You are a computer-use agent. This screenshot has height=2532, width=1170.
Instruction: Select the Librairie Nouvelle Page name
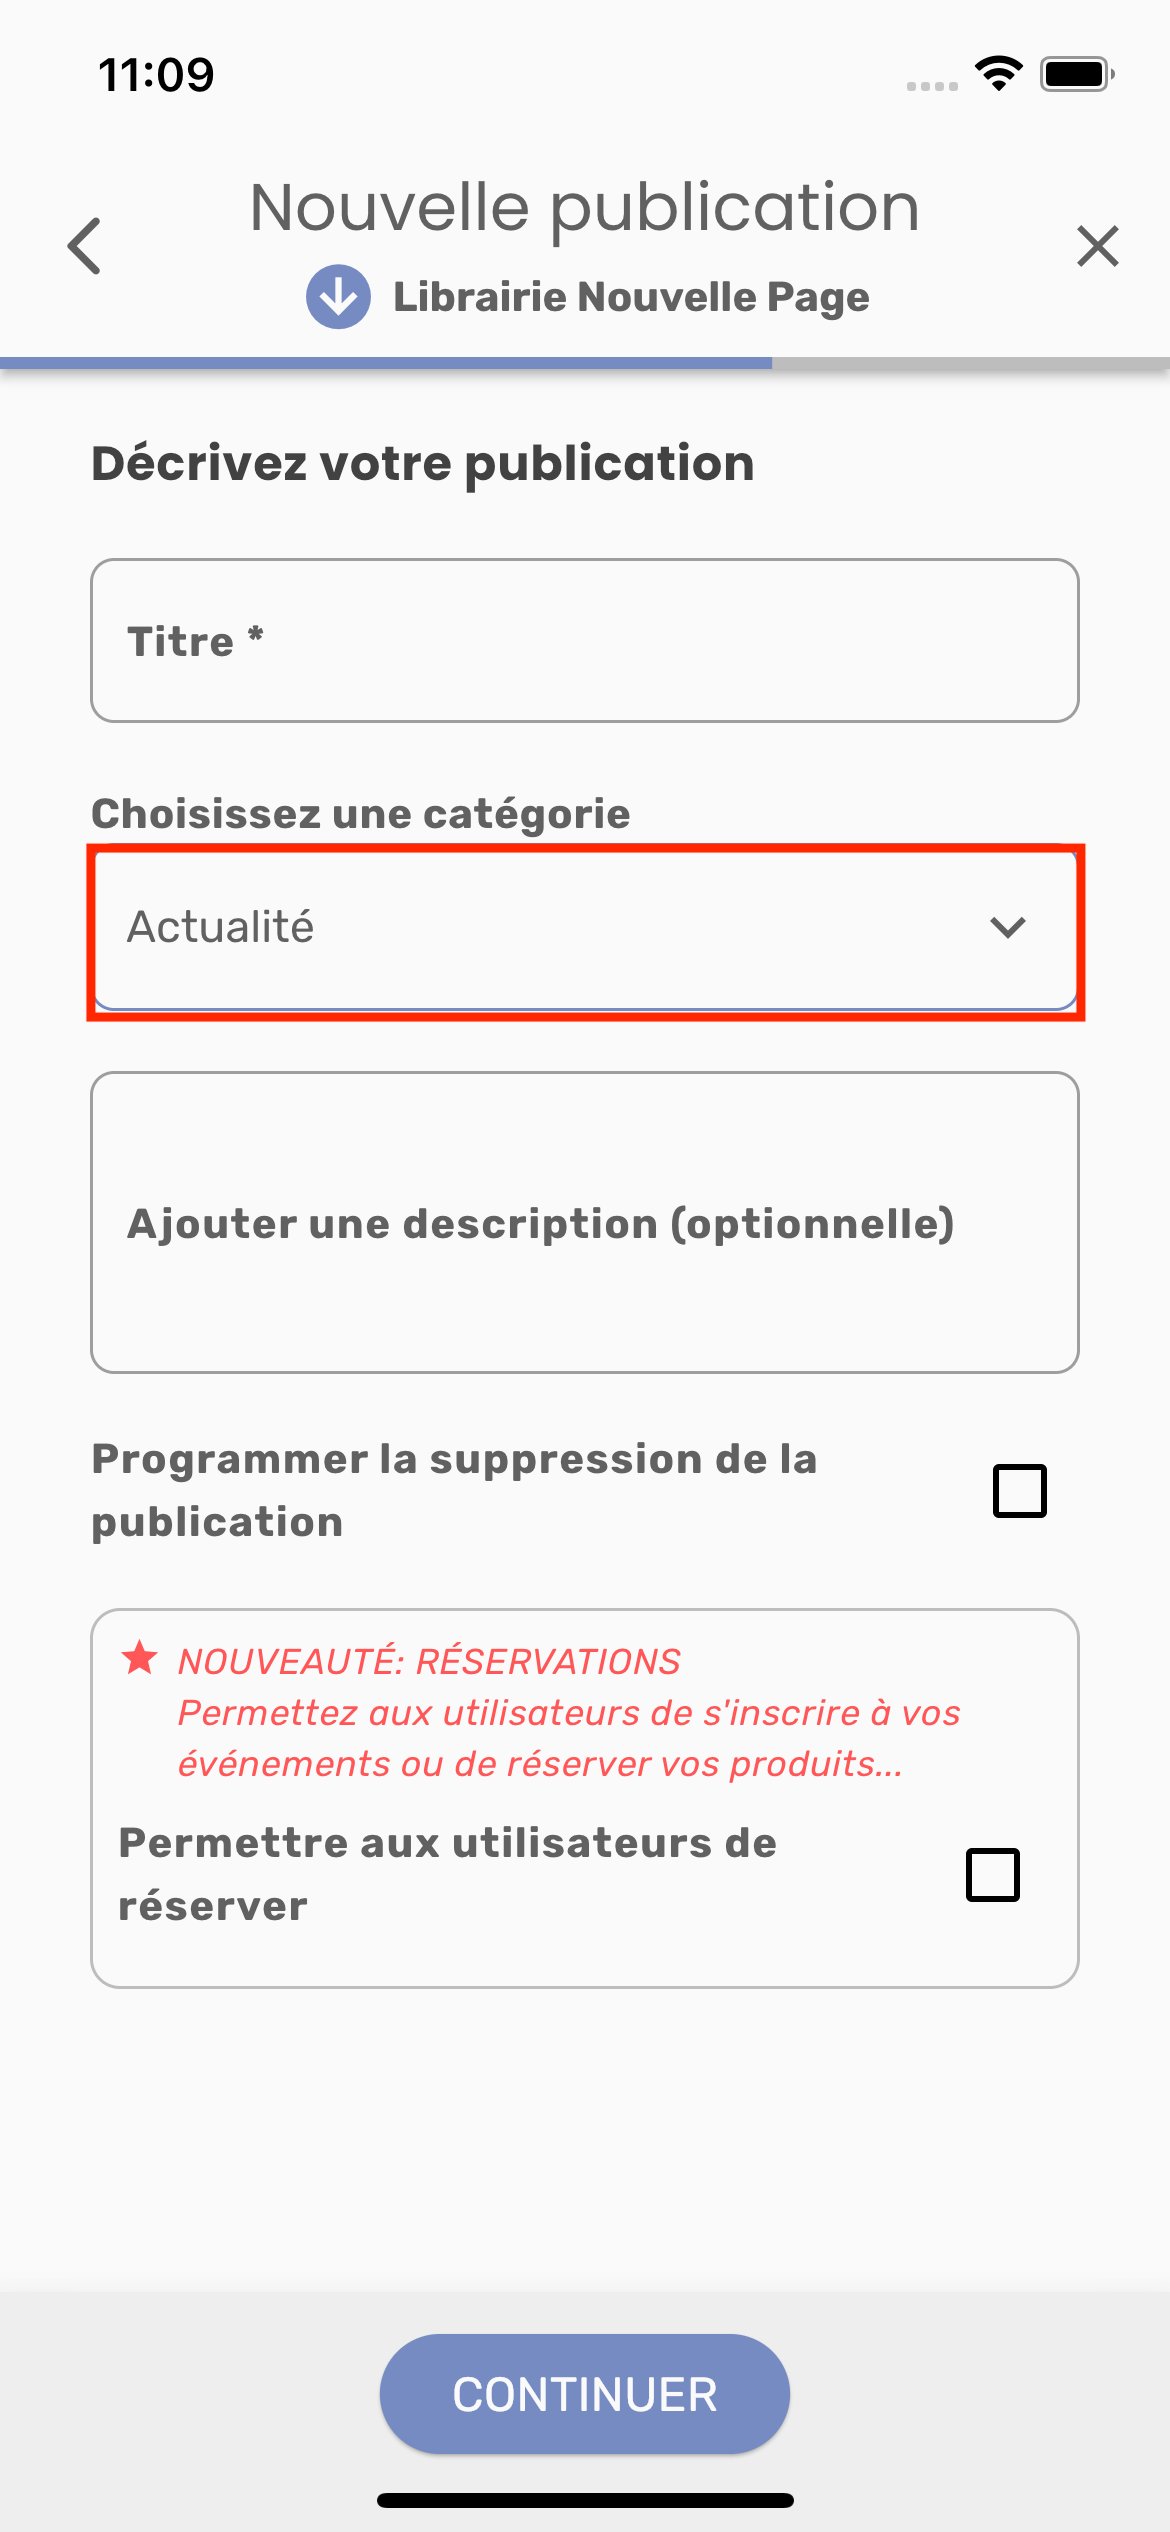(x=631, y=297)
